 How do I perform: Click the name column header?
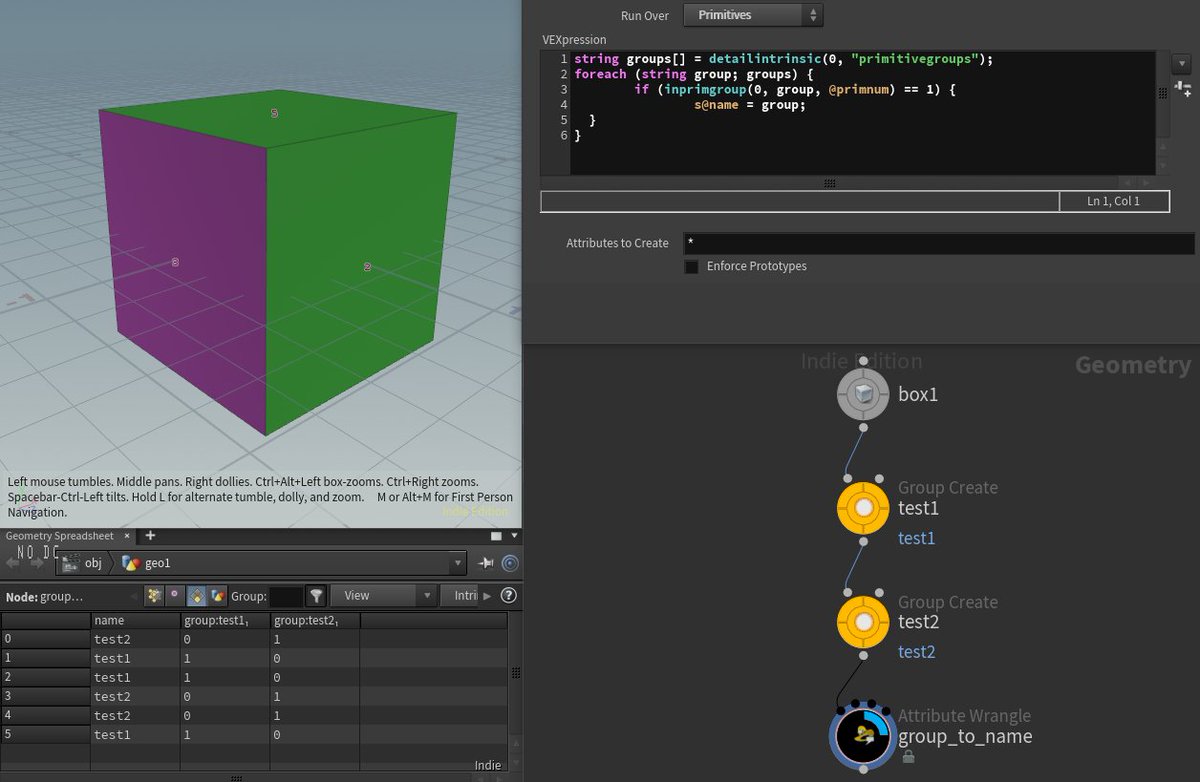pos(136,621)
